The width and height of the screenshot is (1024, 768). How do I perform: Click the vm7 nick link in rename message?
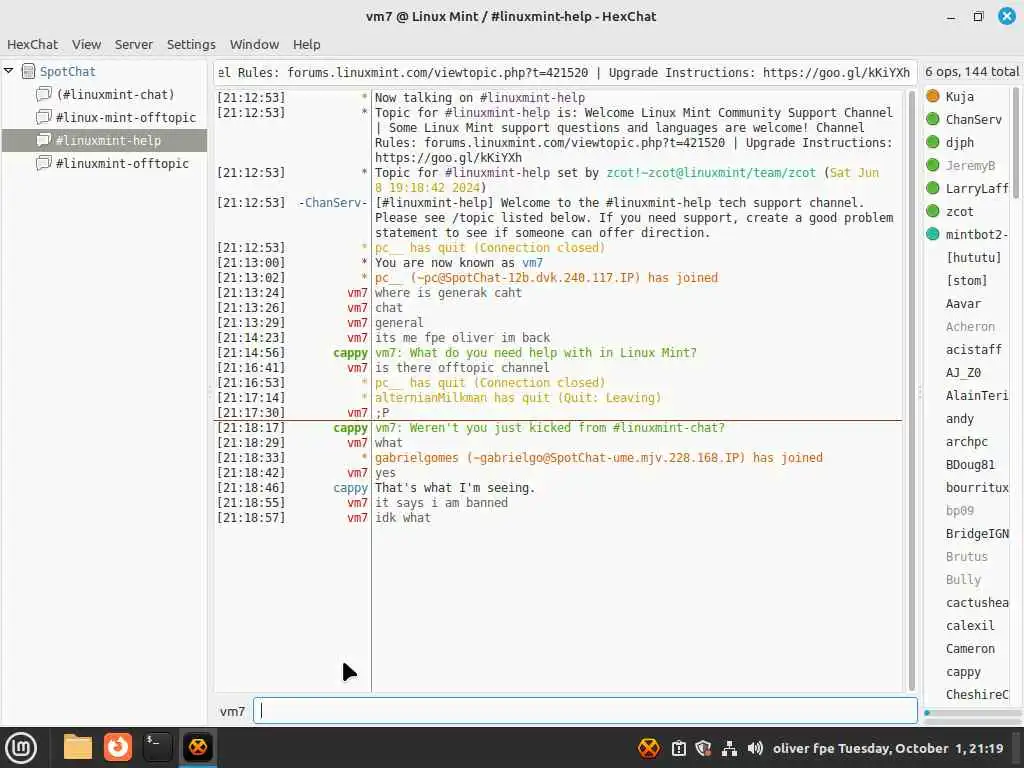point(532,263)
